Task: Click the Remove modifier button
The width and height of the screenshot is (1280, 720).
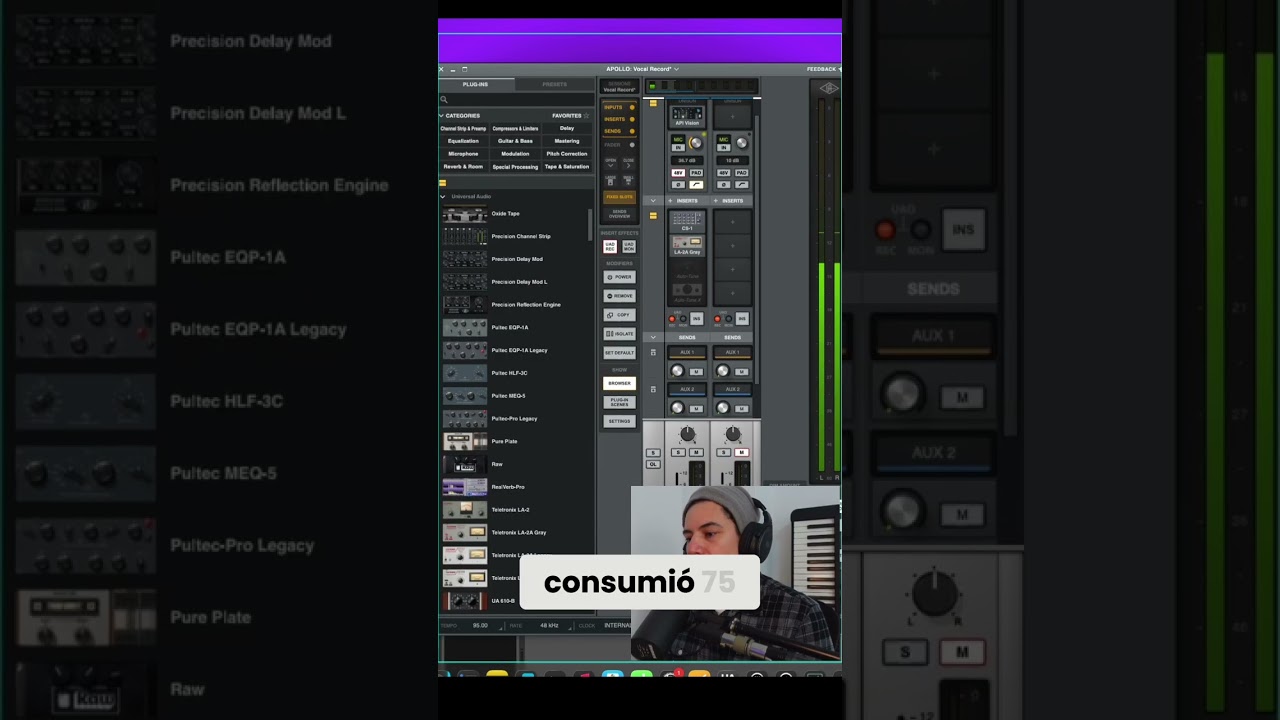Action: [619, 296]
